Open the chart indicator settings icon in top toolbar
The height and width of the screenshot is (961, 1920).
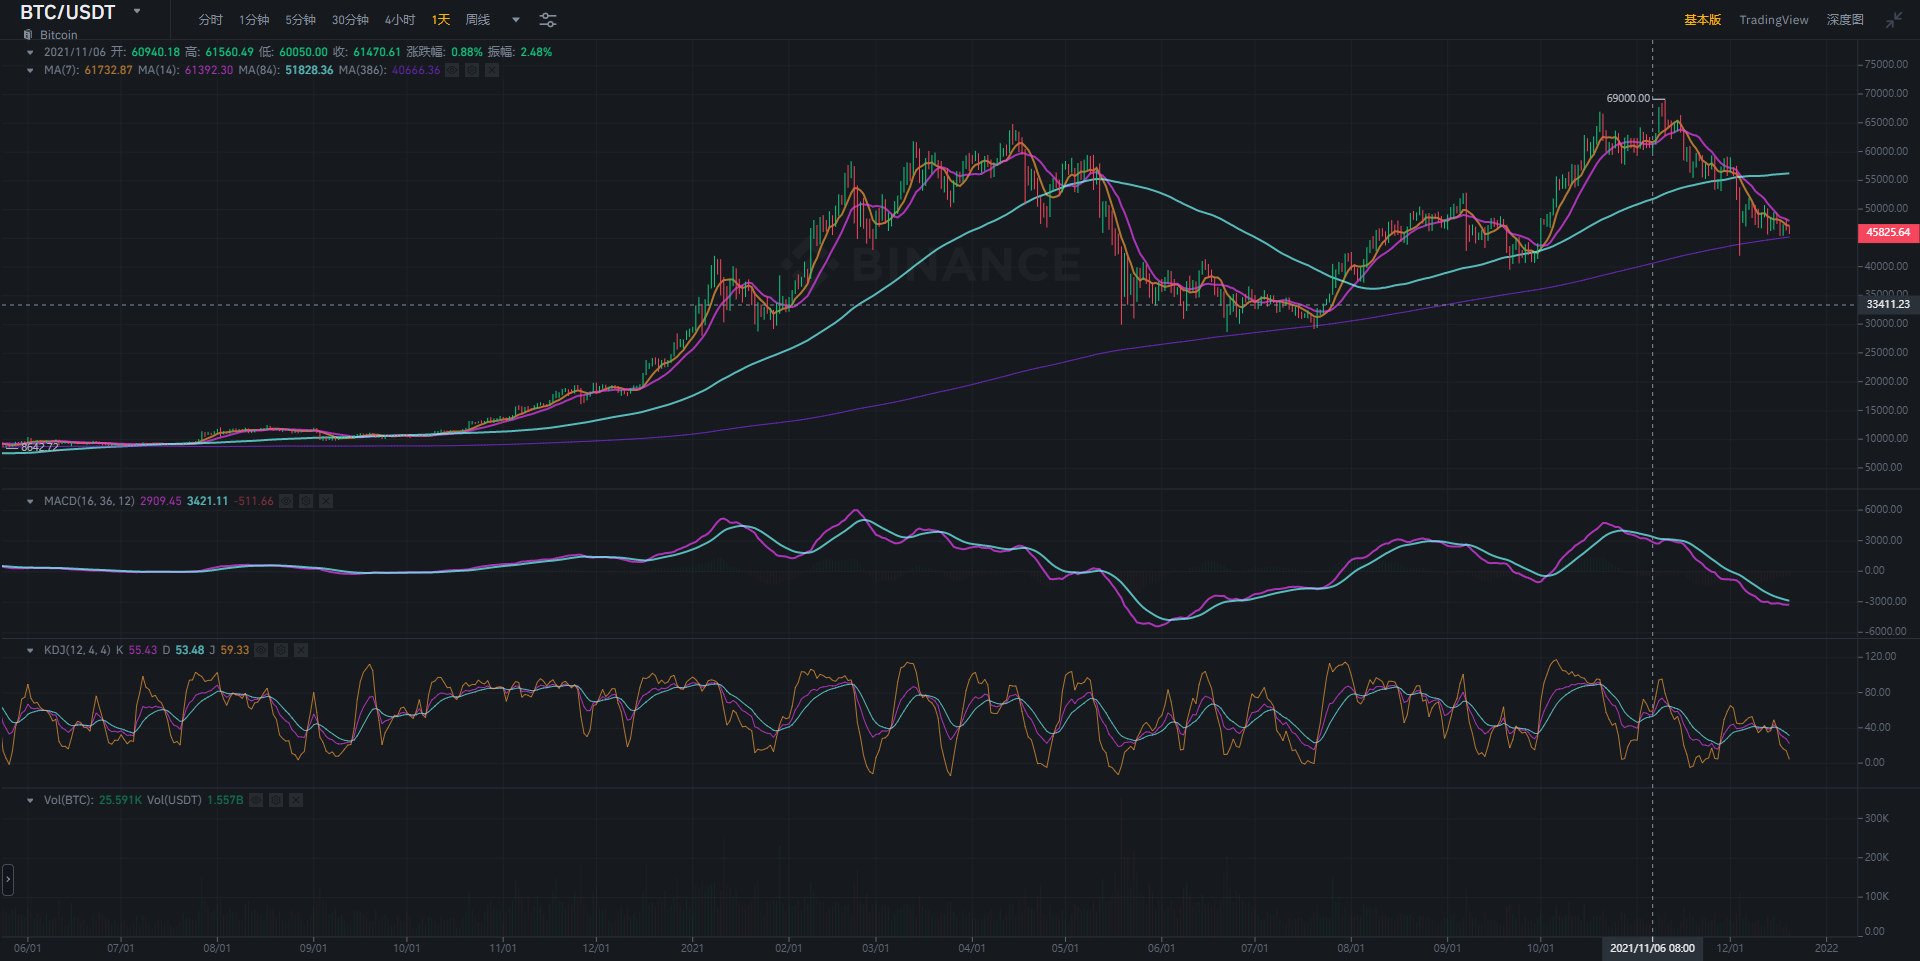click(x=548, y=20)
